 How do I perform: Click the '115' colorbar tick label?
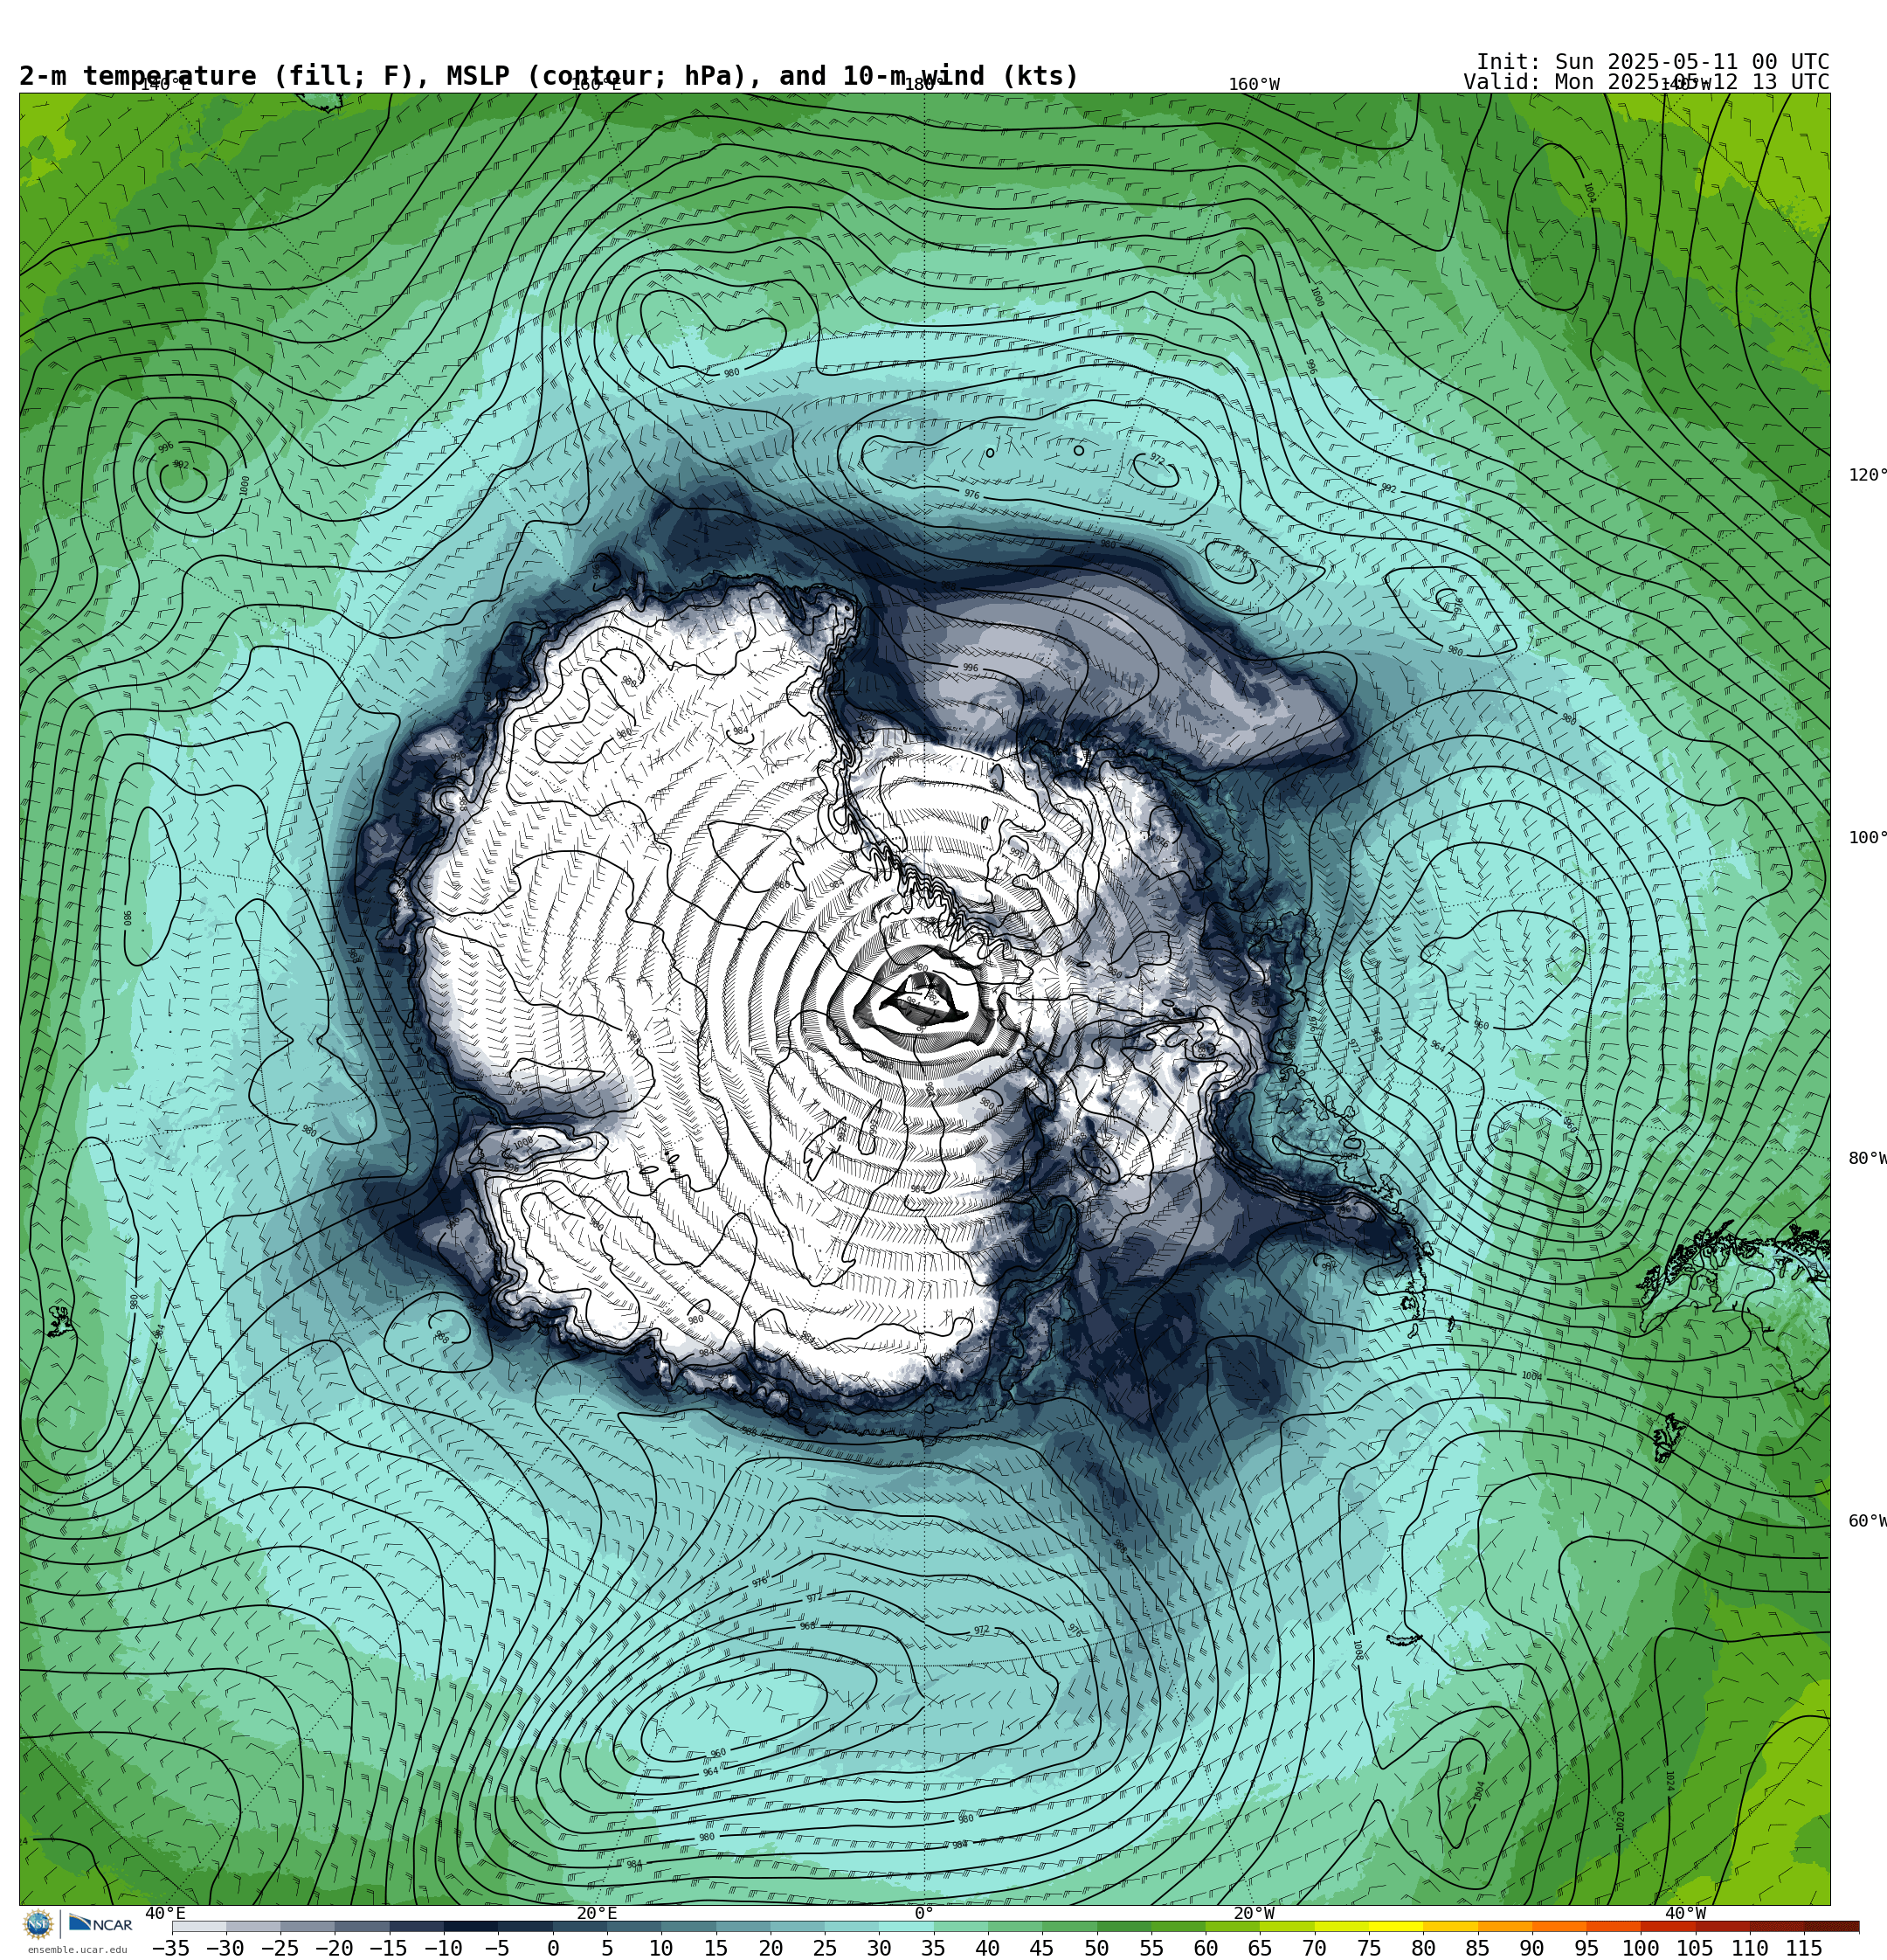(x=1804, y=1948)
